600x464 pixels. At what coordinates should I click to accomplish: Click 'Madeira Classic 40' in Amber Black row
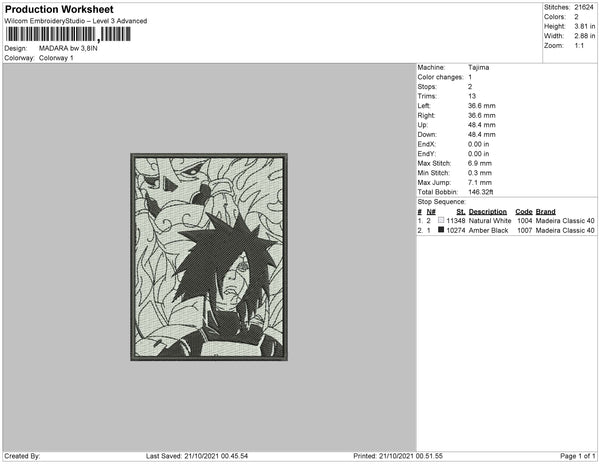coord(565,230)
